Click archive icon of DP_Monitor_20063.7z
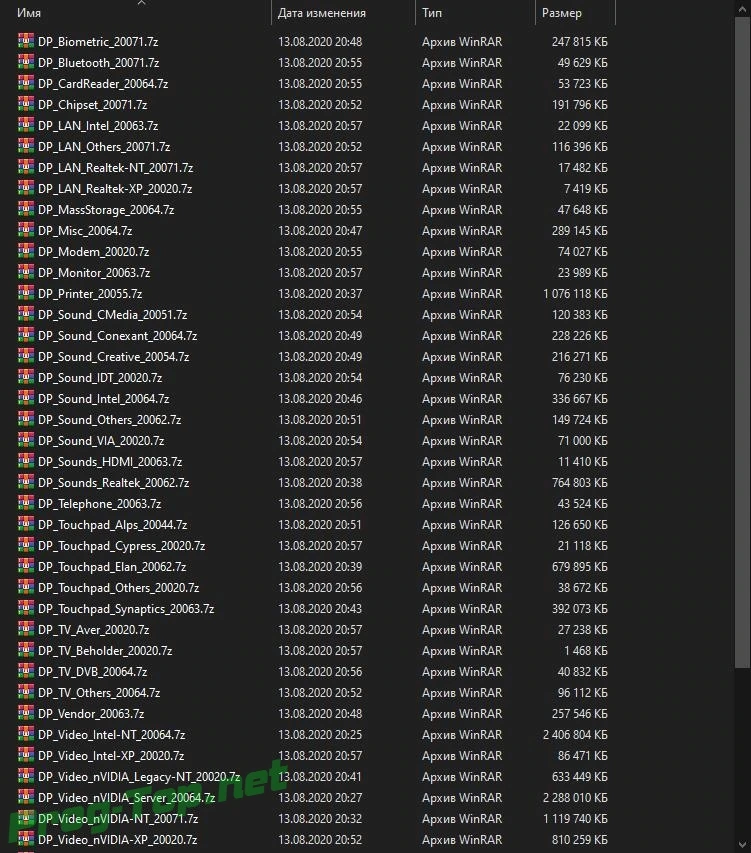Viewport: 751px width, 853px height. click(x=26, y=273)
